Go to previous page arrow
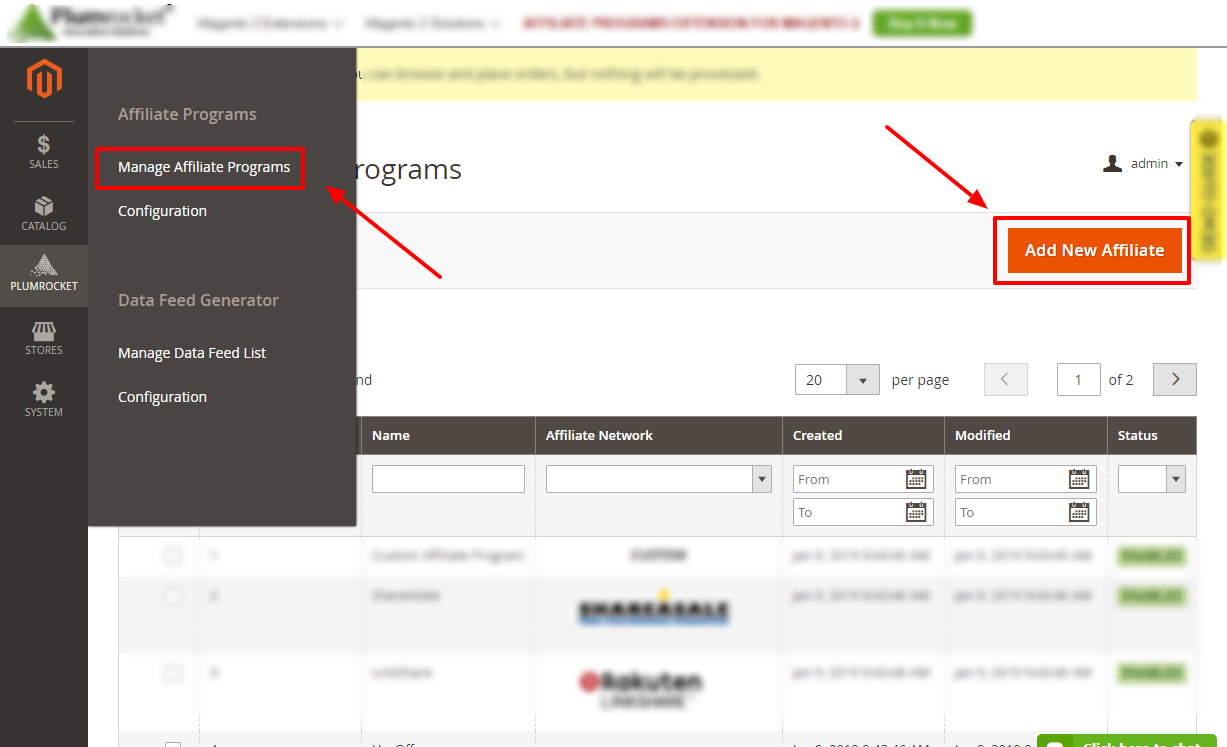 1006,380
